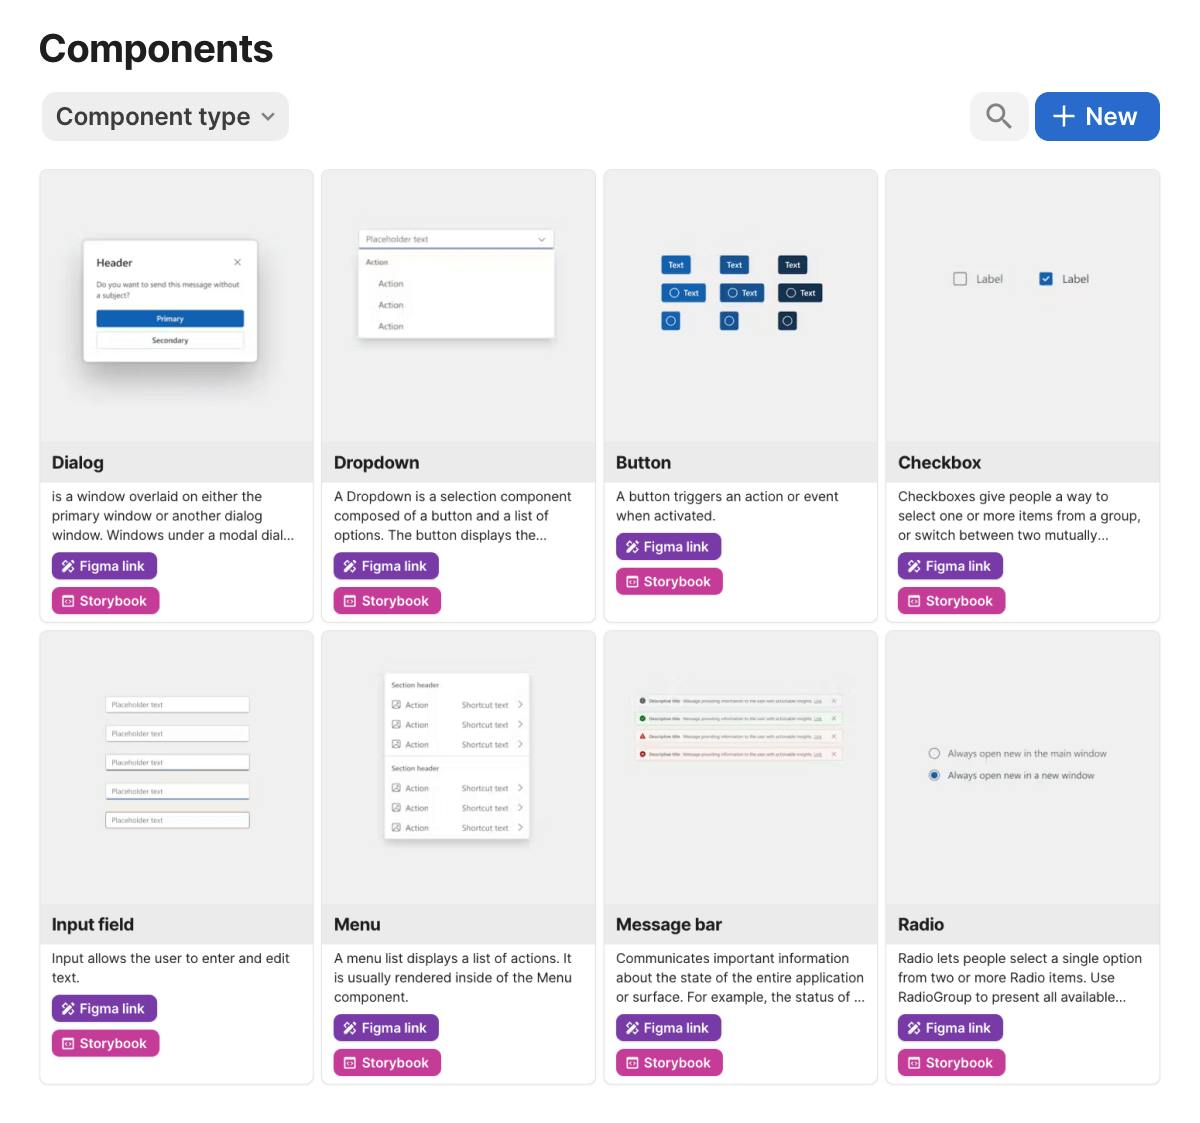Expand the Placeholder text dropdown chevron in preview
This screenshot has width=1200, height=1123.
(542, 239)
